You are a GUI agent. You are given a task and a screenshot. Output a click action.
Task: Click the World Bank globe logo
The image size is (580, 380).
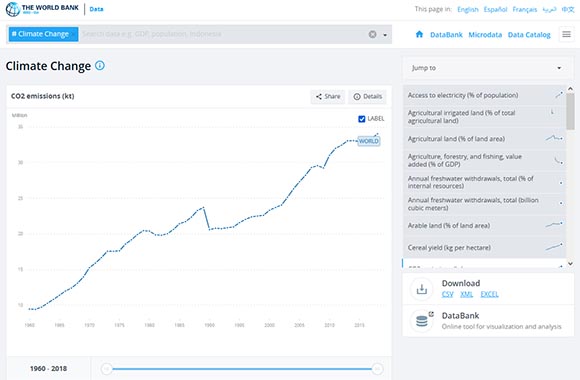point(13,9)
